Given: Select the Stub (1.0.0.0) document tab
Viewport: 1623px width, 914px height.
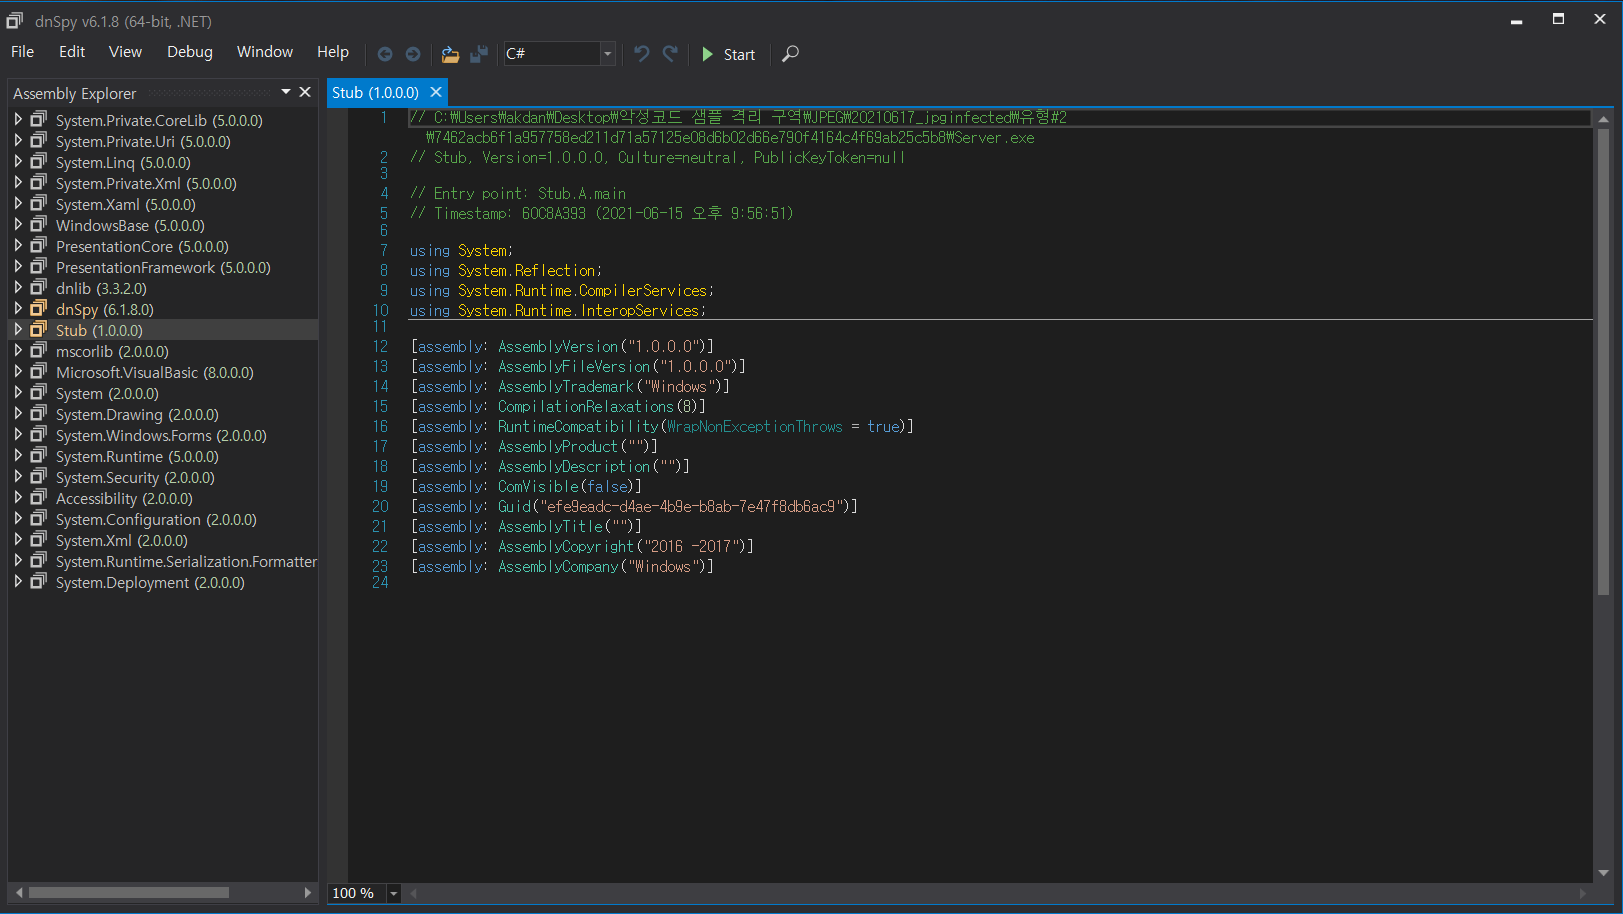Looking at the screenshot, I should 375,92.
